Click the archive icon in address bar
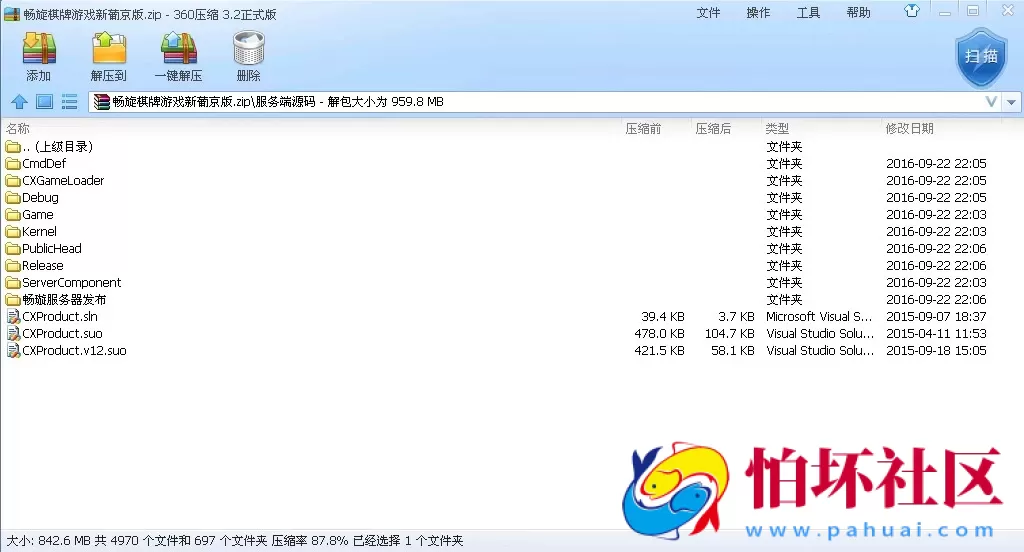1024x552 pixels. tap(101, 102)
